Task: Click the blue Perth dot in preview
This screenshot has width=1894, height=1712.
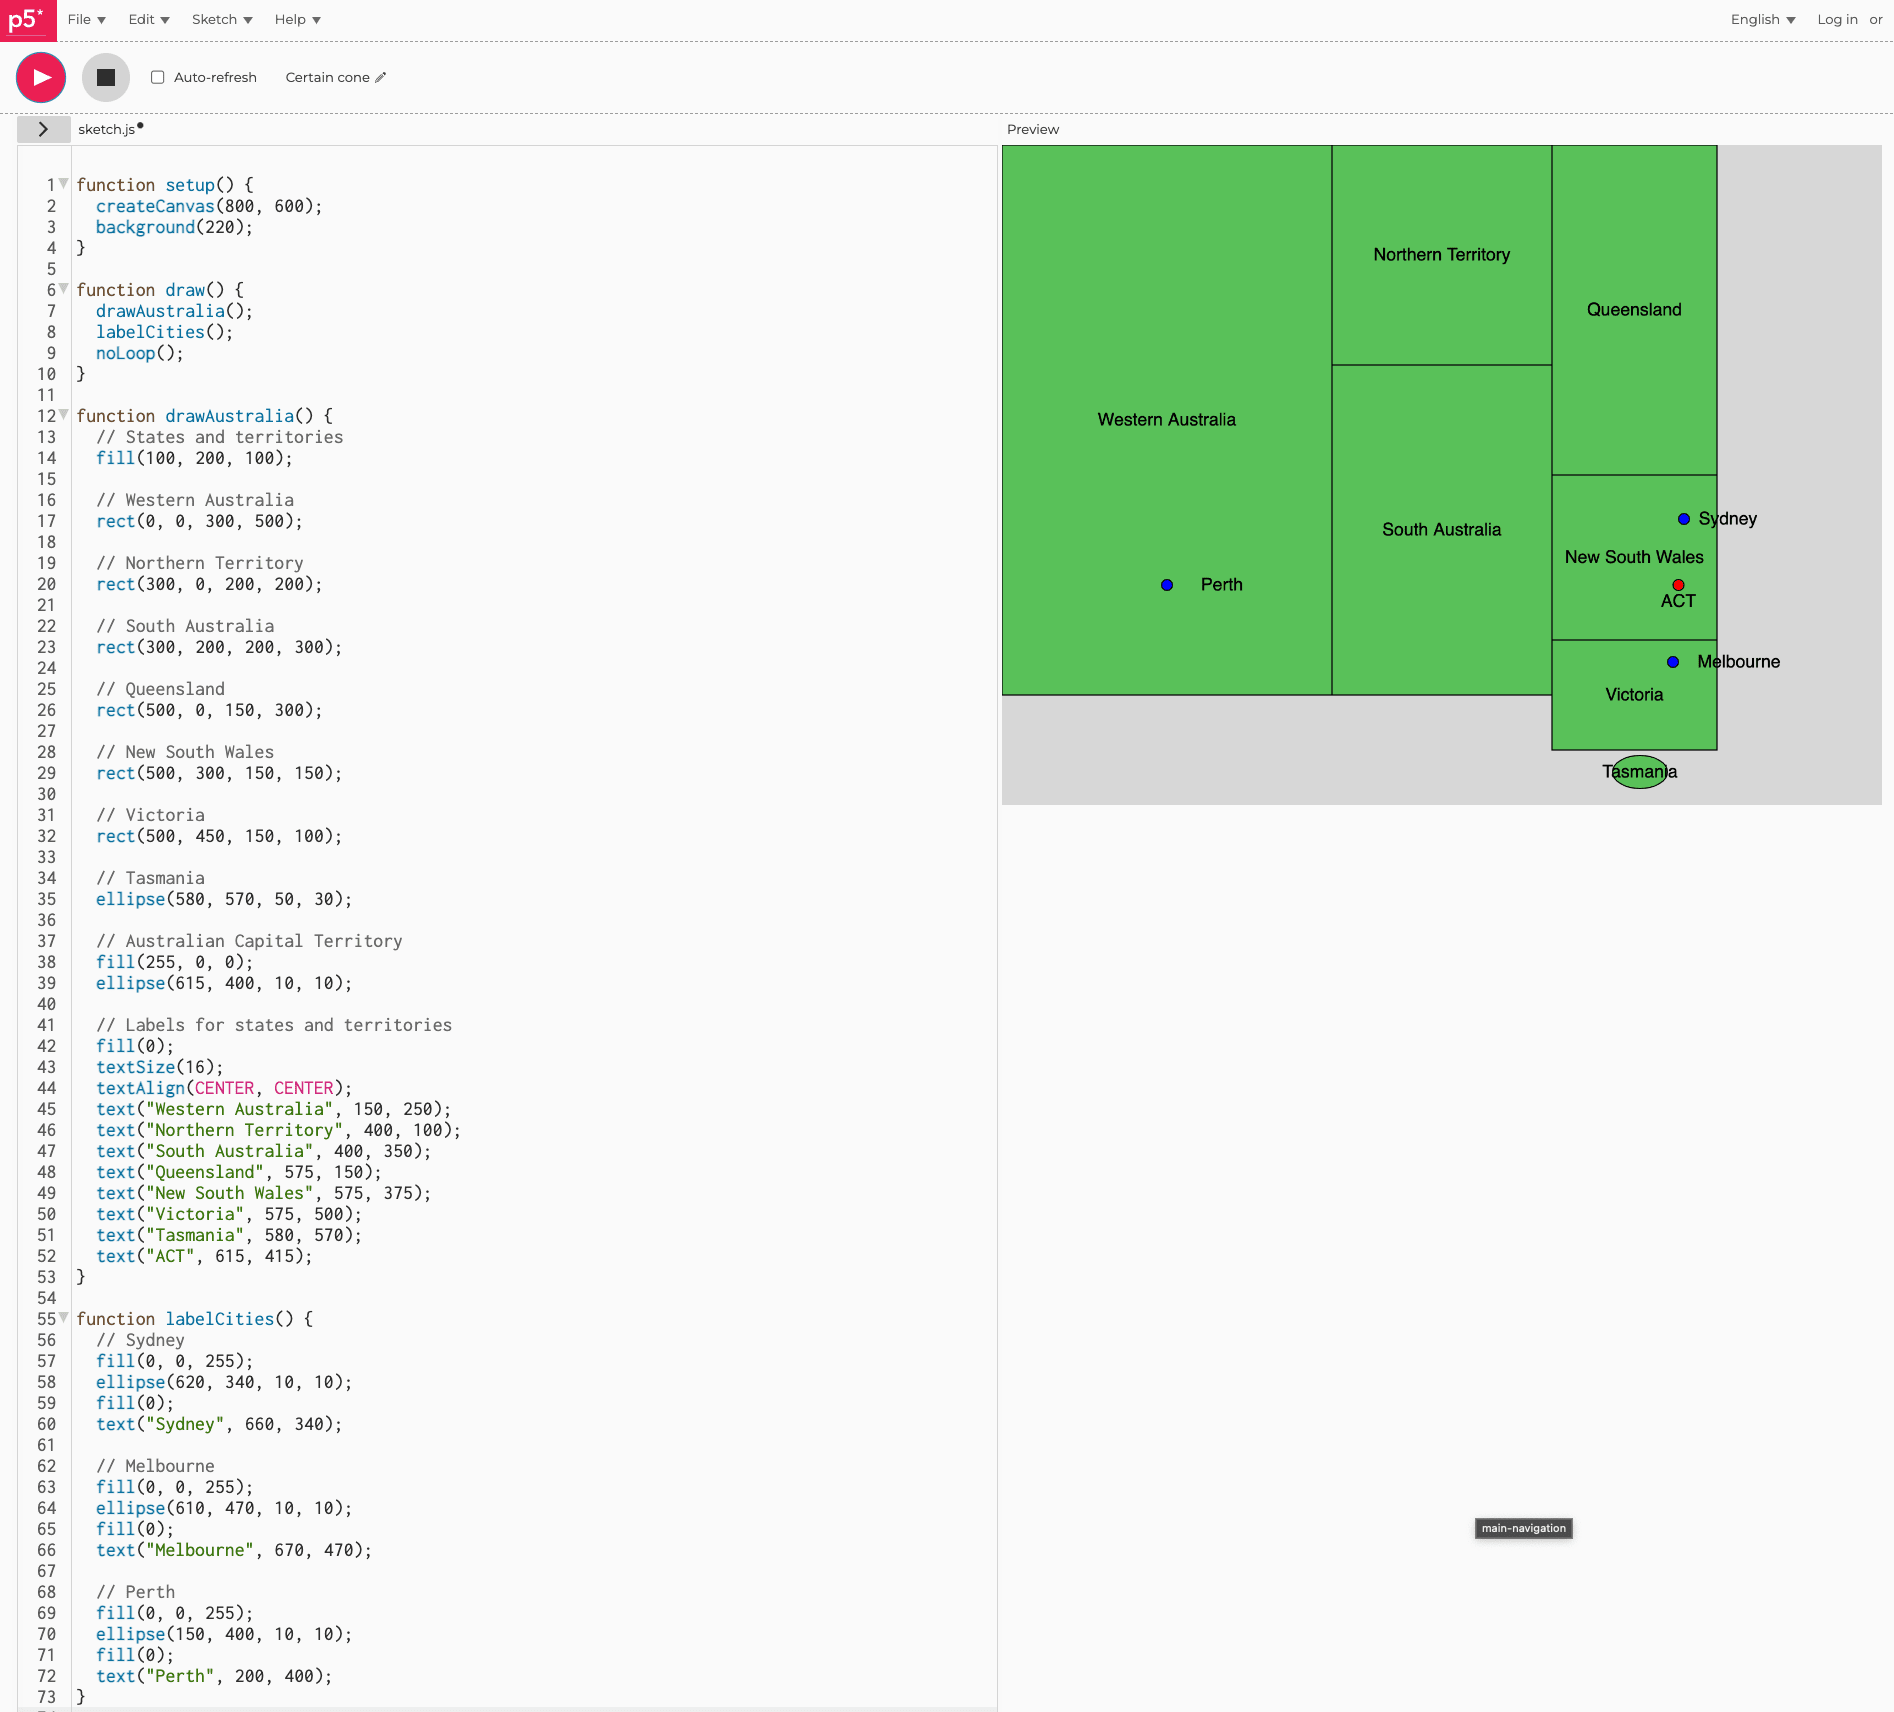Action: (1167, 585)
